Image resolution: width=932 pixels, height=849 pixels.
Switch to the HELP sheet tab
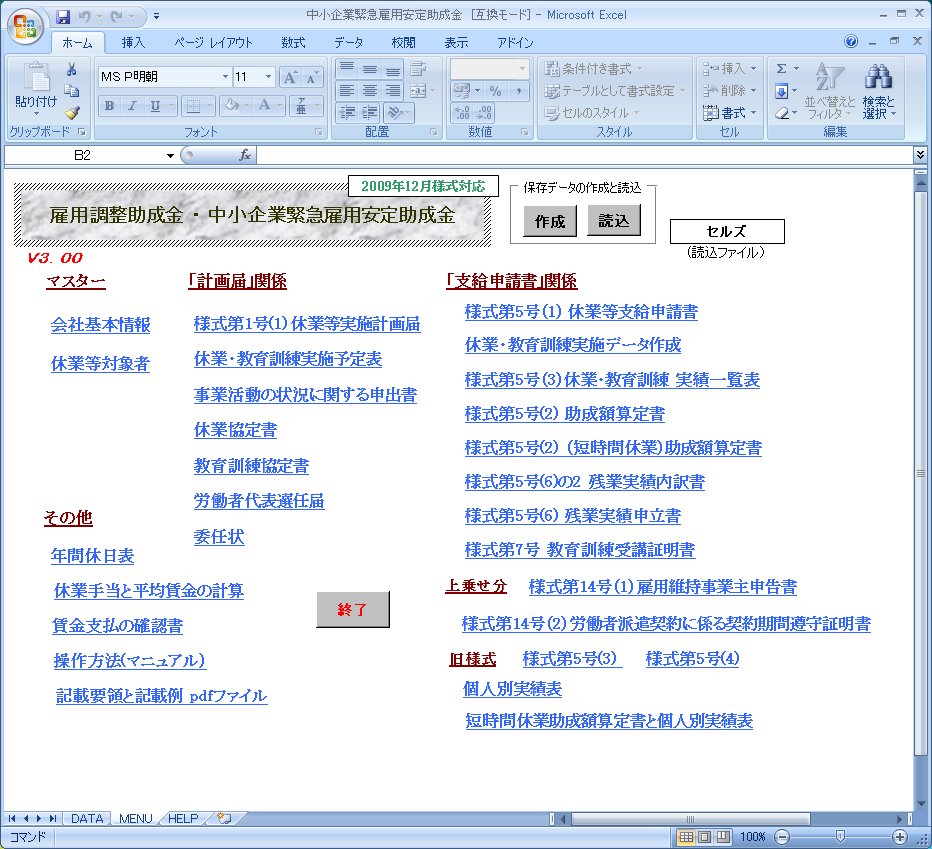183,819
